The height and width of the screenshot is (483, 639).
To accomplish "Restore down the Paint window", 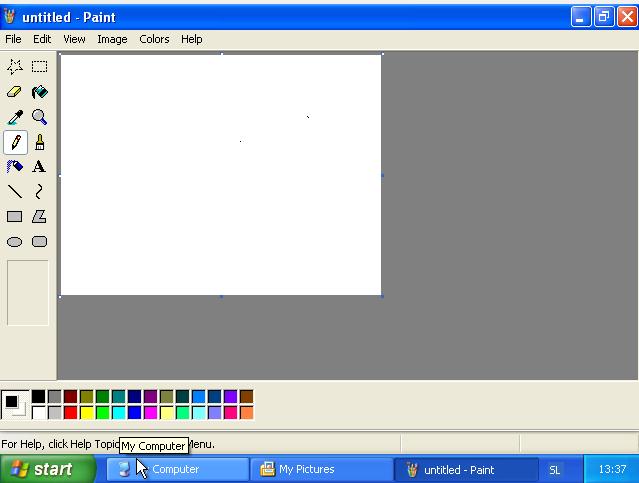I will (604, 17).
